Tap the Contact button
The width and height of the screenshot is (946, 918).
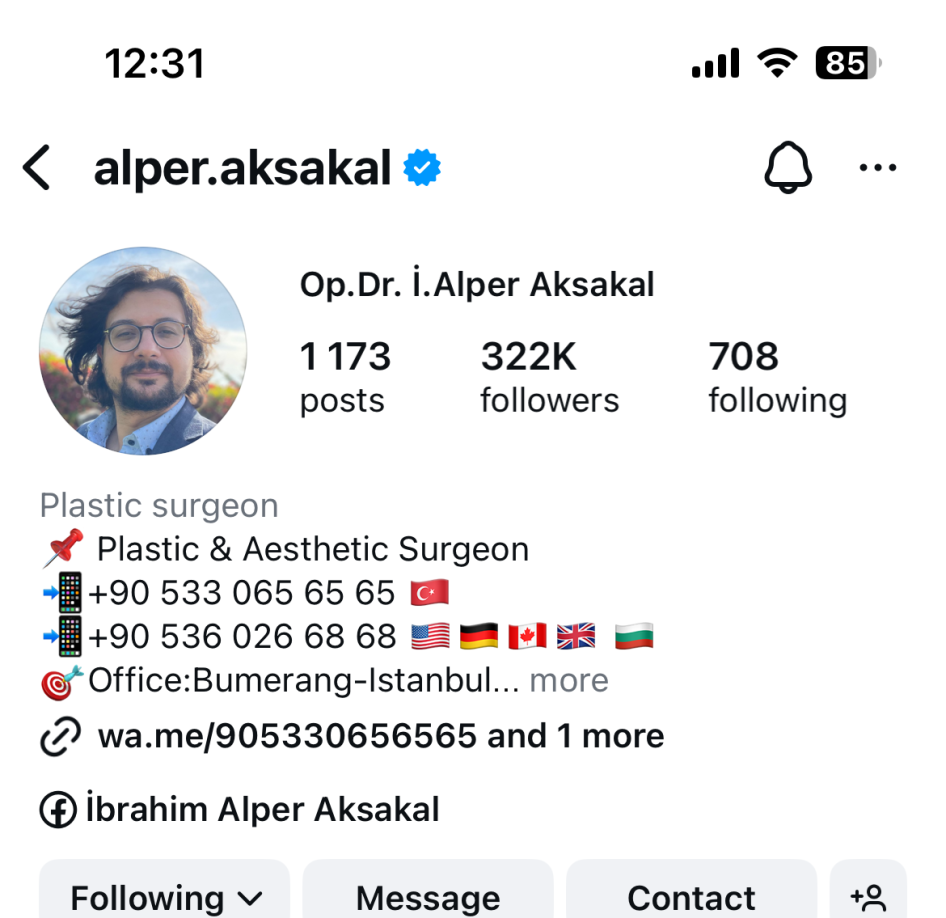[x=691, y=897]
